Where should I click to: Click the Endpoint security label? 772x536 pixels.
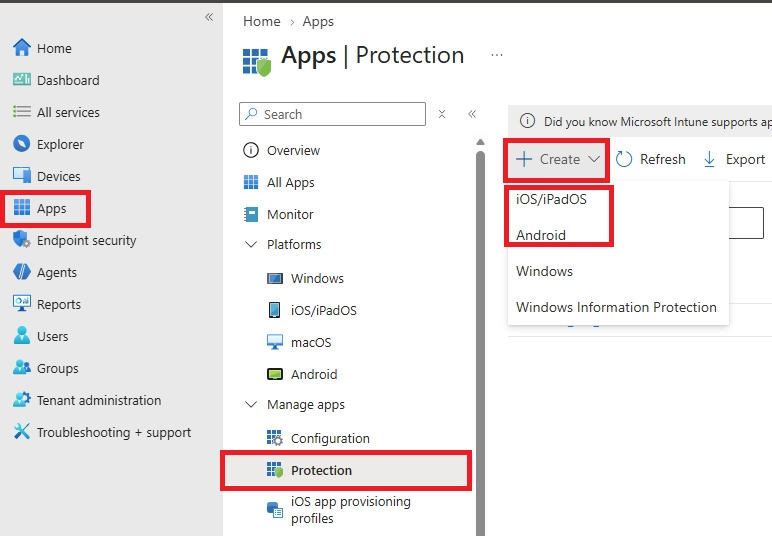[x=87, y=240]
